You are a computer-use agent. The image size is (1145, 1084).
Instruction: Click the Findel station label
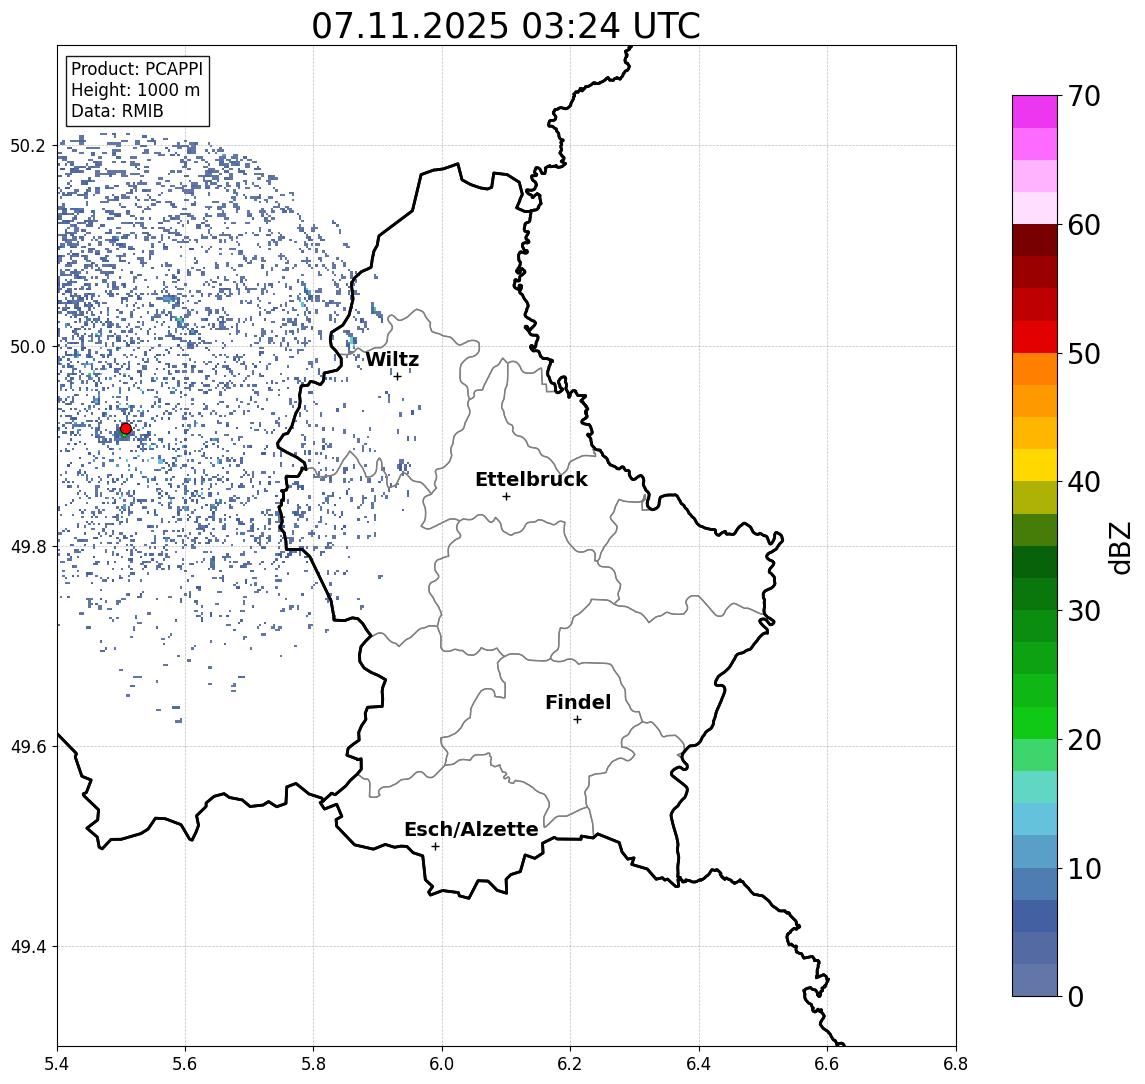point(578,702)
